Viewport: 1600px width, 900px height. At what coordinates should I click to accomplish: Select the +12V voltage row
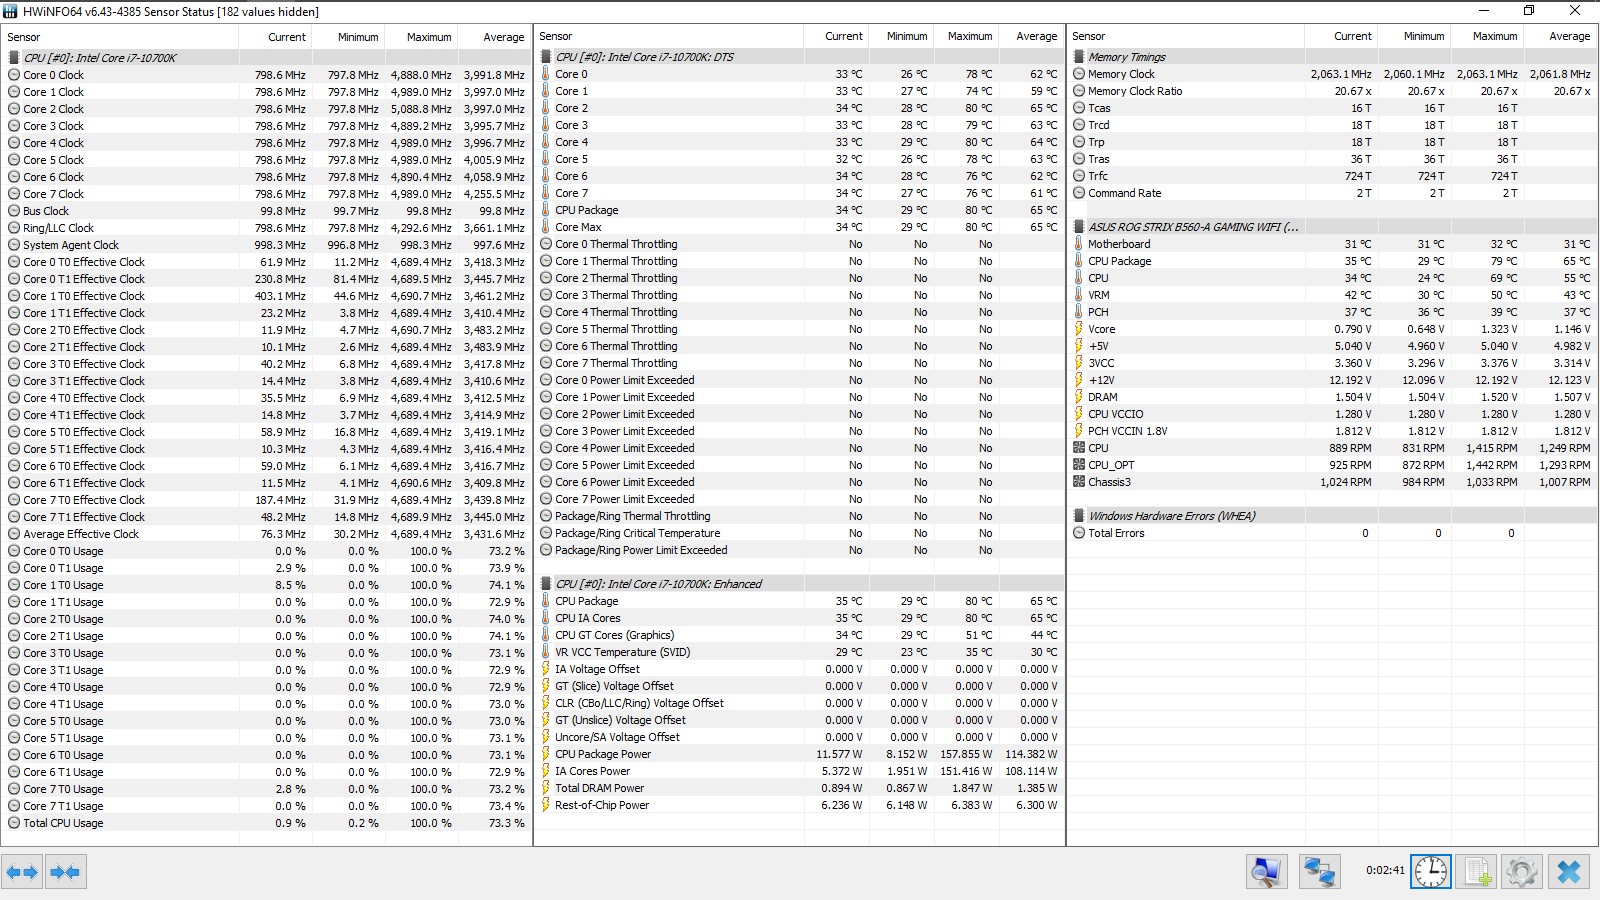tap(1332, 380)
